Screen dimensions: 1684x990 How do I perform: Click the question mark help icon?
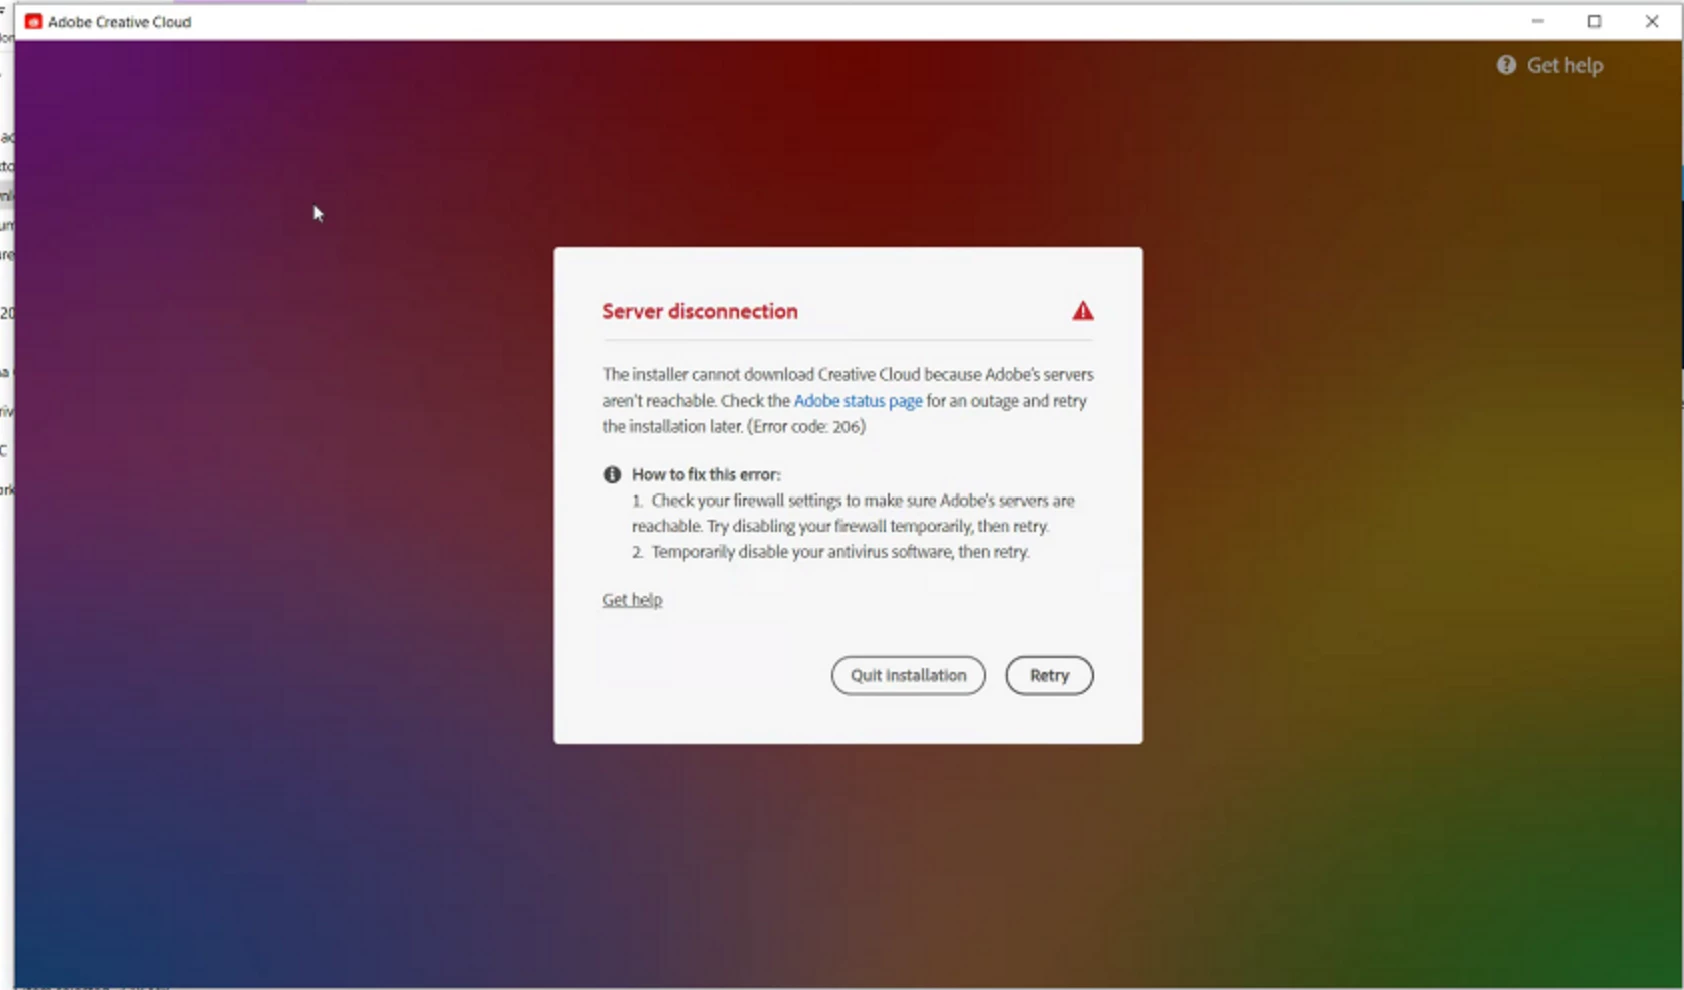[1506, 65]
